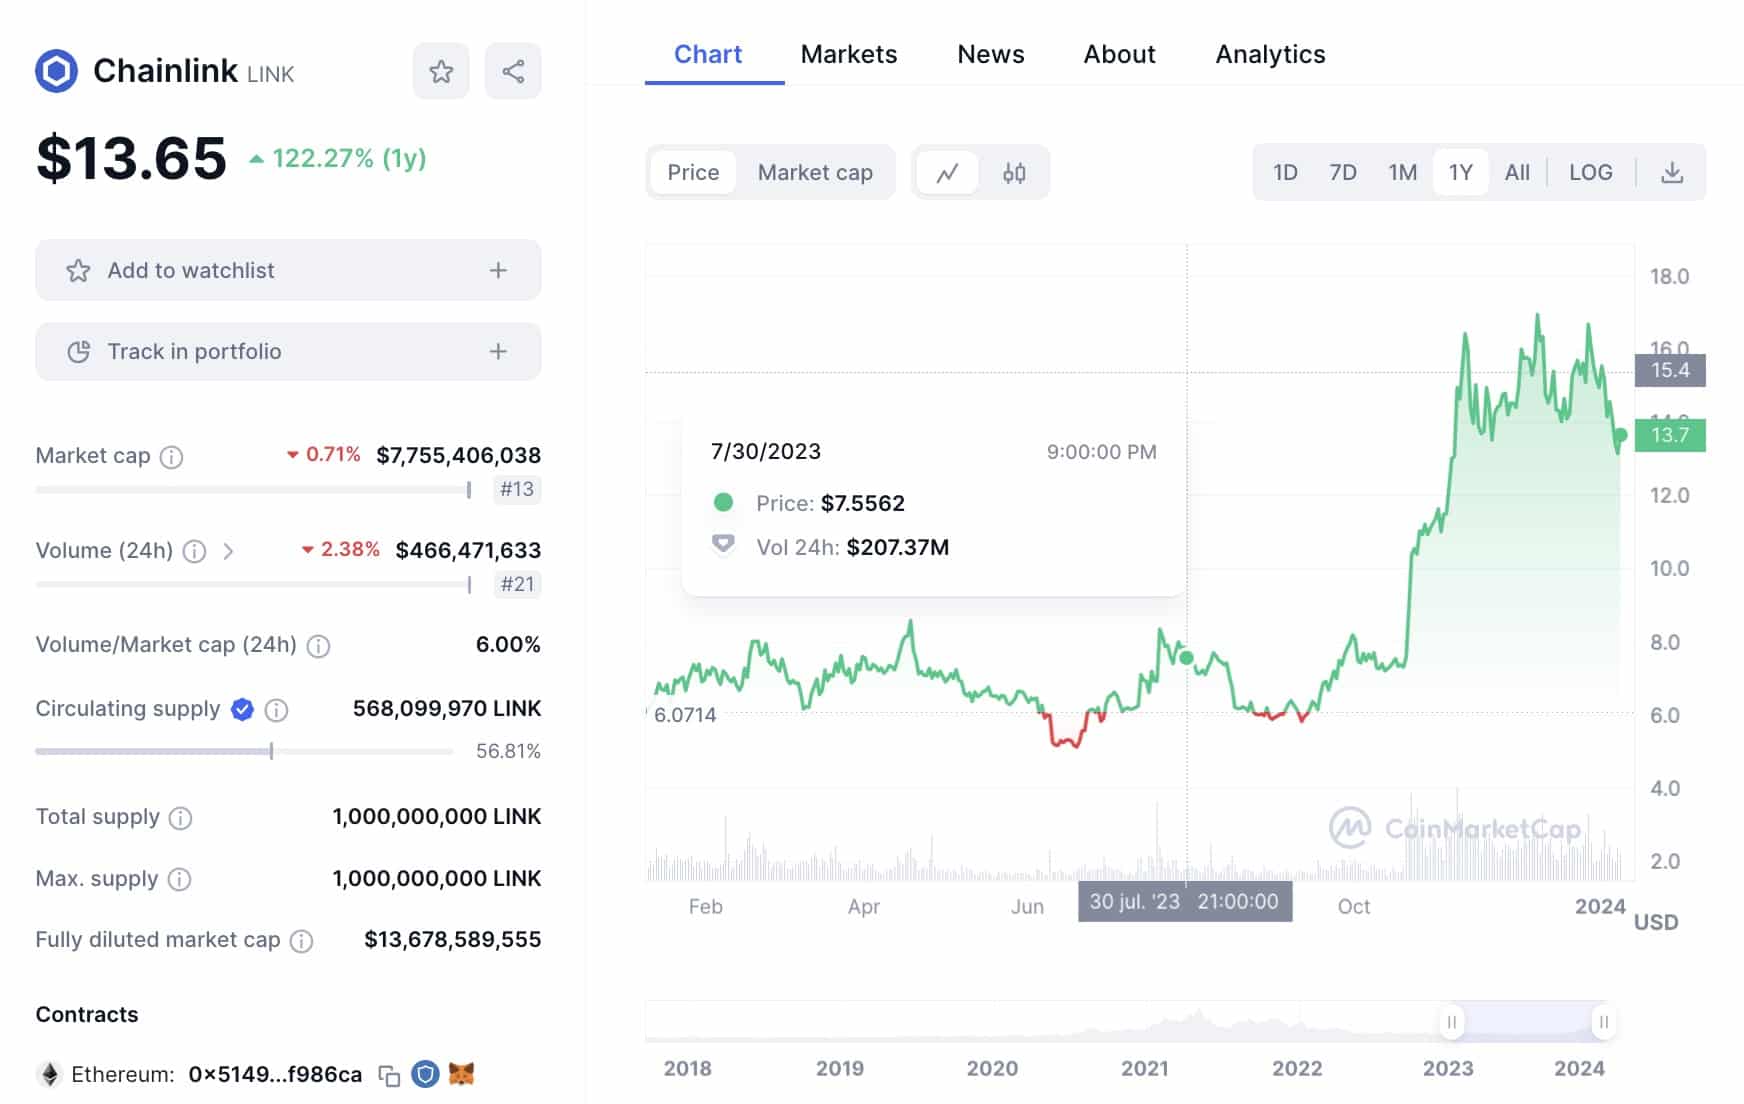Click the Chainlink logo icon
The image size is (1744, 1104).
56,71
